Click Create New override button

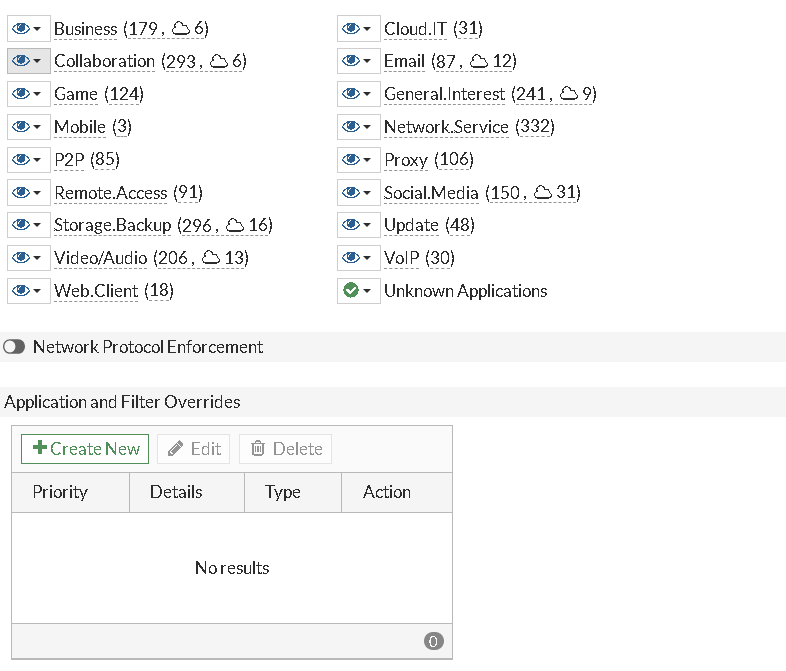[x=85, y=449]
